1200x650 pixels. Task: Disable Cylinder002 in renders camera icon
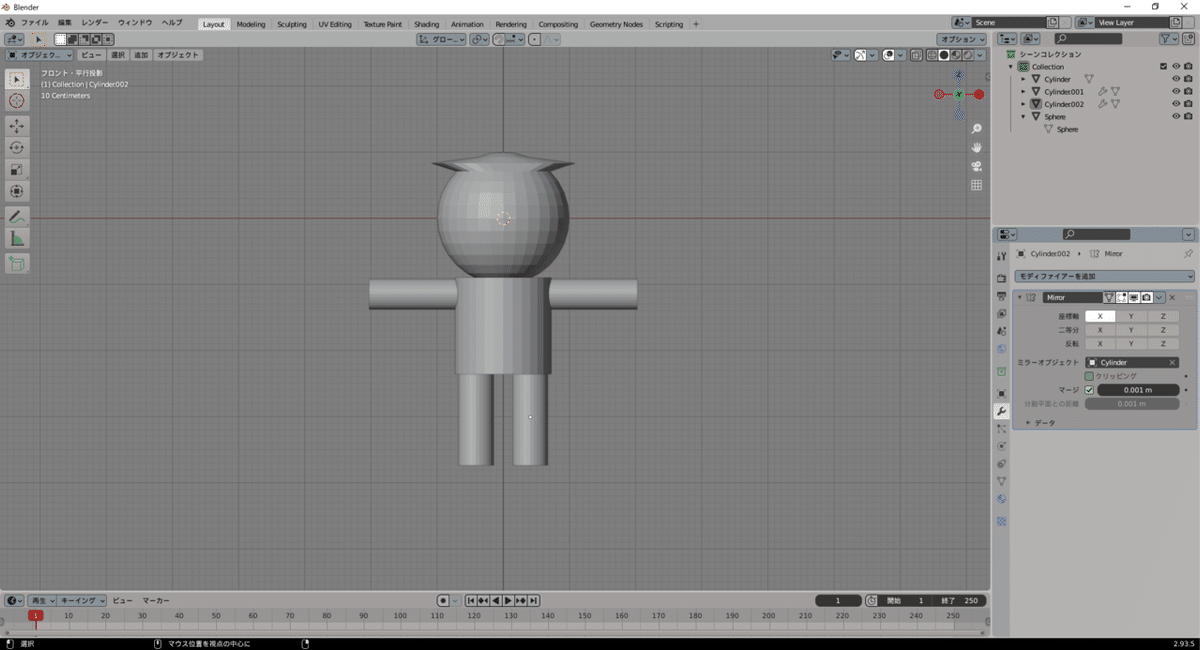coord(1188,104)
